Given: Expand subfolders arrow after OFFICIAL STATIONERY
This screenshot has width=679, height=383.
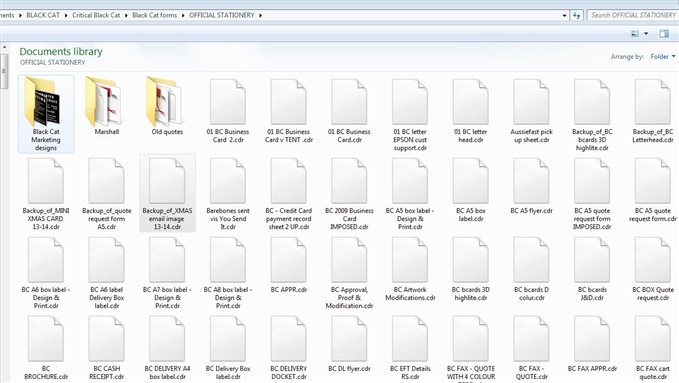Looking at the screenshot, I should click(260, 15).
